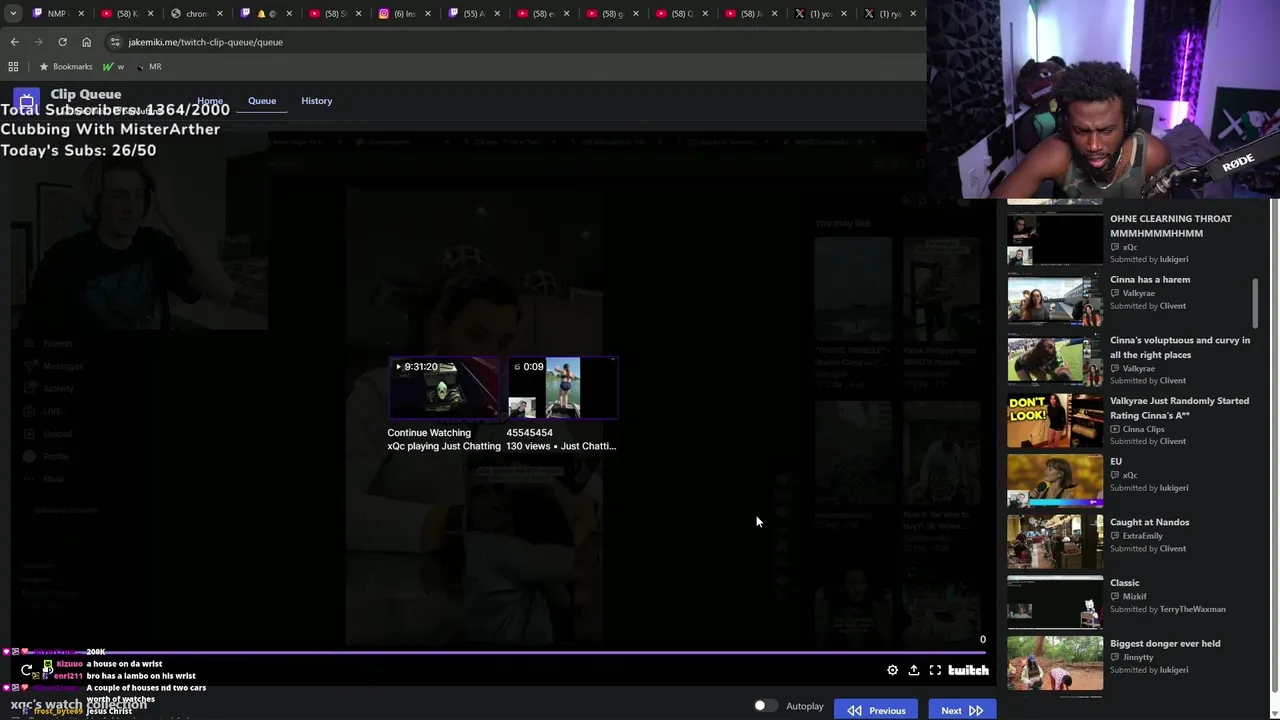Close the NMP tab
This screenshot has width=1280, height=720.
(x=83, y=13)
